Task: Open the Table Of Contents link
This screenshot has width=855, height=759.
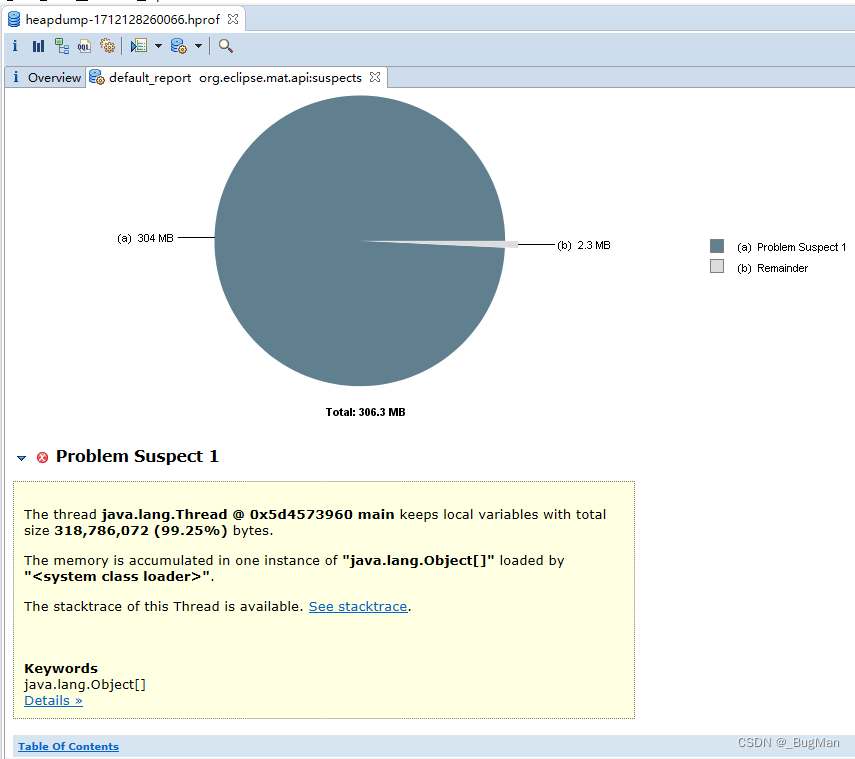Action: (68, 746)
